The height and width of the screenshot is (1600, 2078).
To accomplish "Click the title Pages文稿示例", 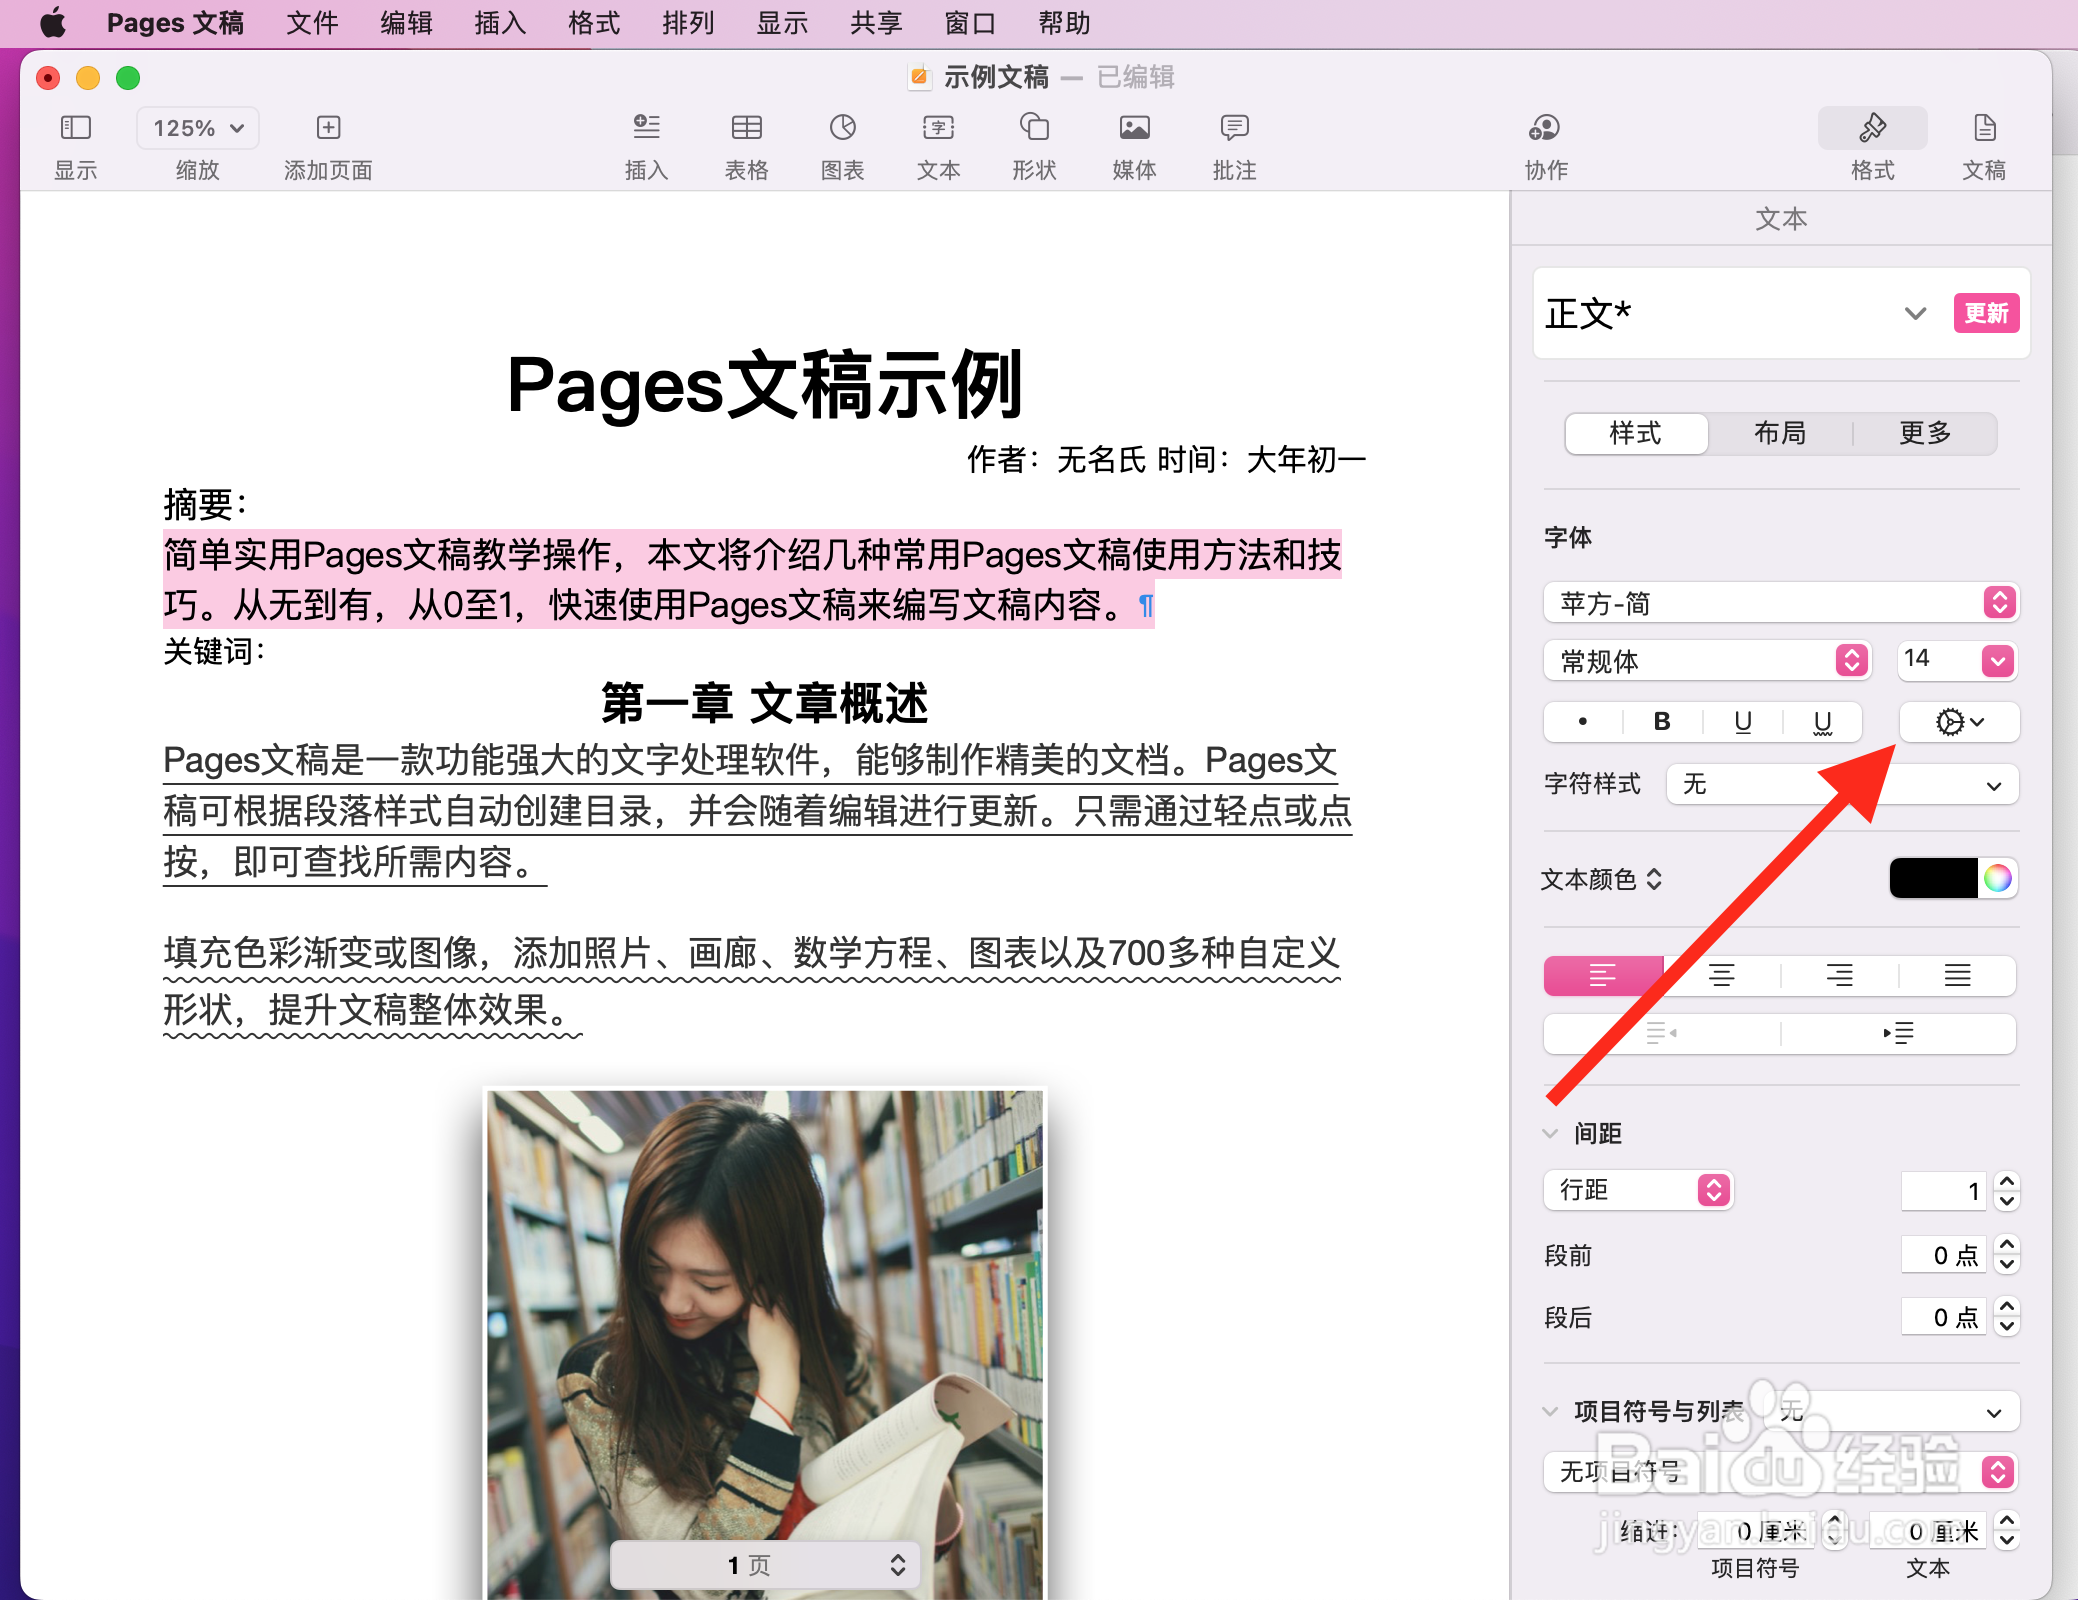I will pos(764,386).
